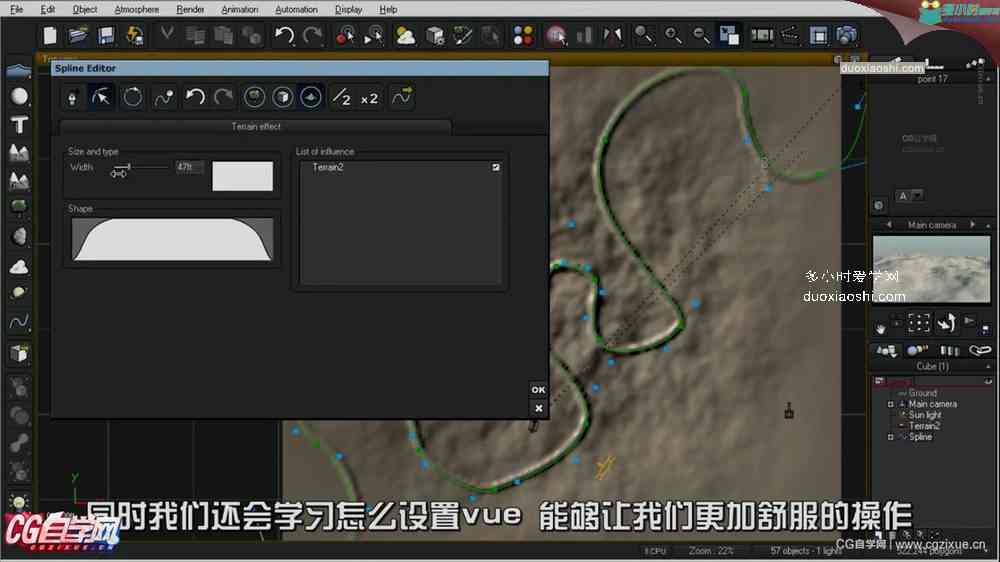Click the water plane icon at sidebar top
This screenshot has height=562, width=1000.
click(x=19, y=69)
